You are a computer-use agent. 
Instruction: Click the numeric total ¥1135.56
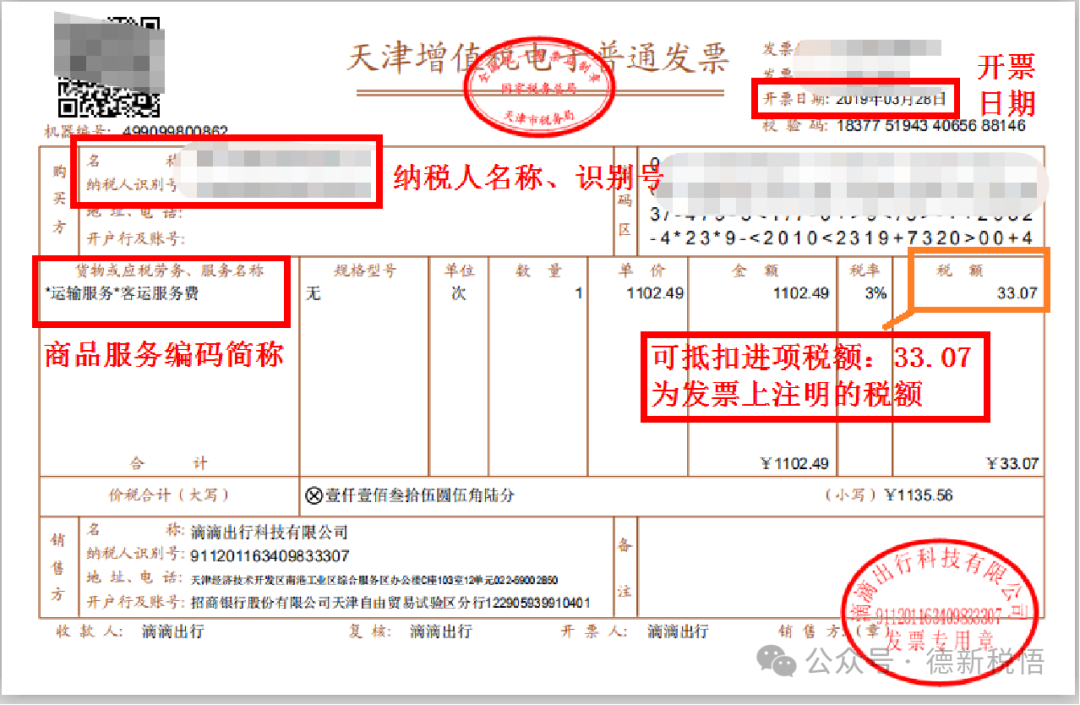[x=919, y=496]
